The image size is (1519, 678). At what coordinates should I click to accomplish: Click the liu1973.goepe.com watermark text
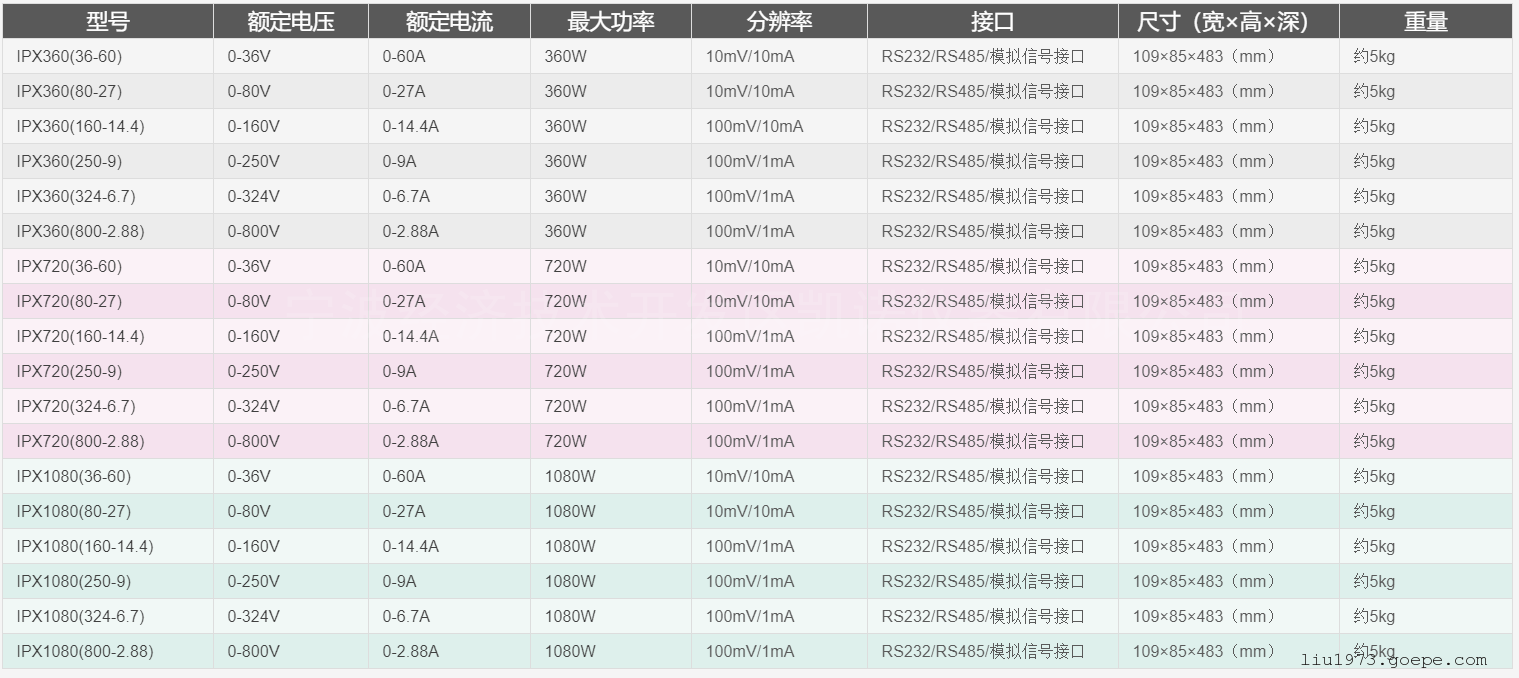point(1393,660)
